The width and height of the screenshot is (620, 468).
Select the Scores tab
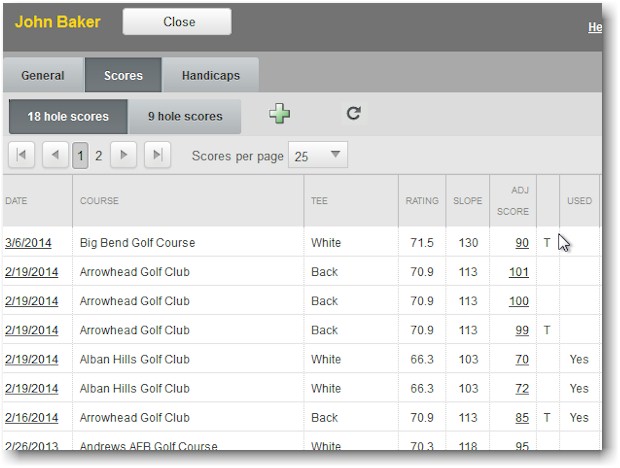click(123, 75)
